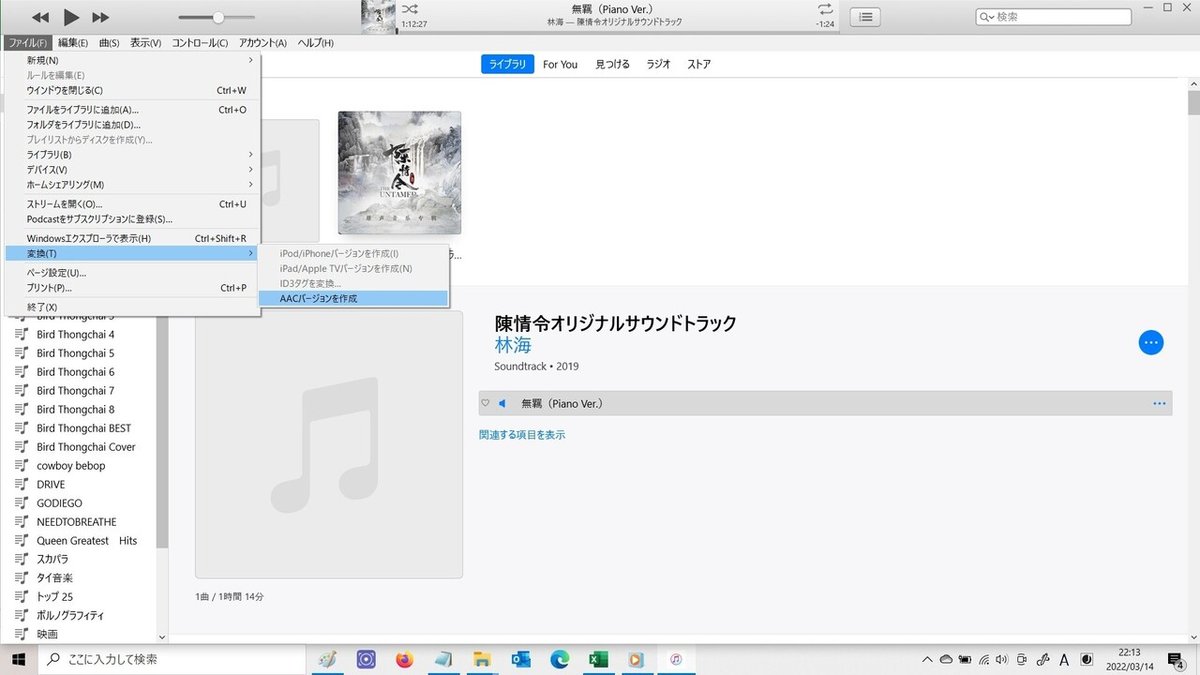Expand the 新規(N) submenu
This screenshot has width=1200, height=675.
[x=132, y=60]
